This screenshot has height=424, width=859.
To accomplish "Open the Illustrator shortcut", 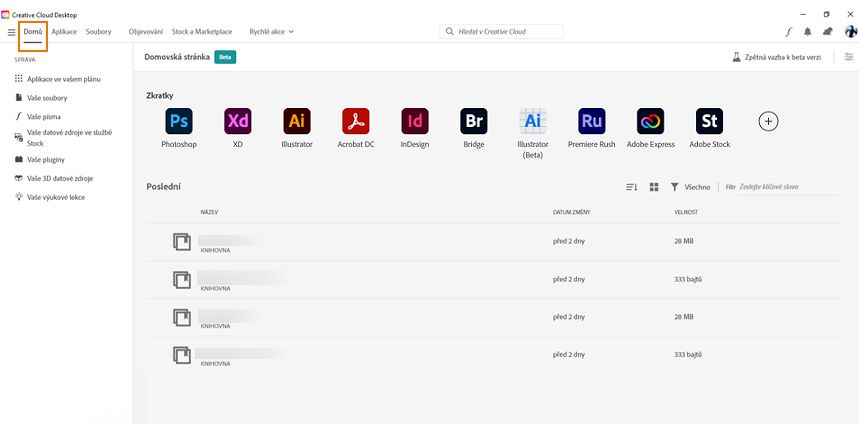I will click(x=297, y=121).
